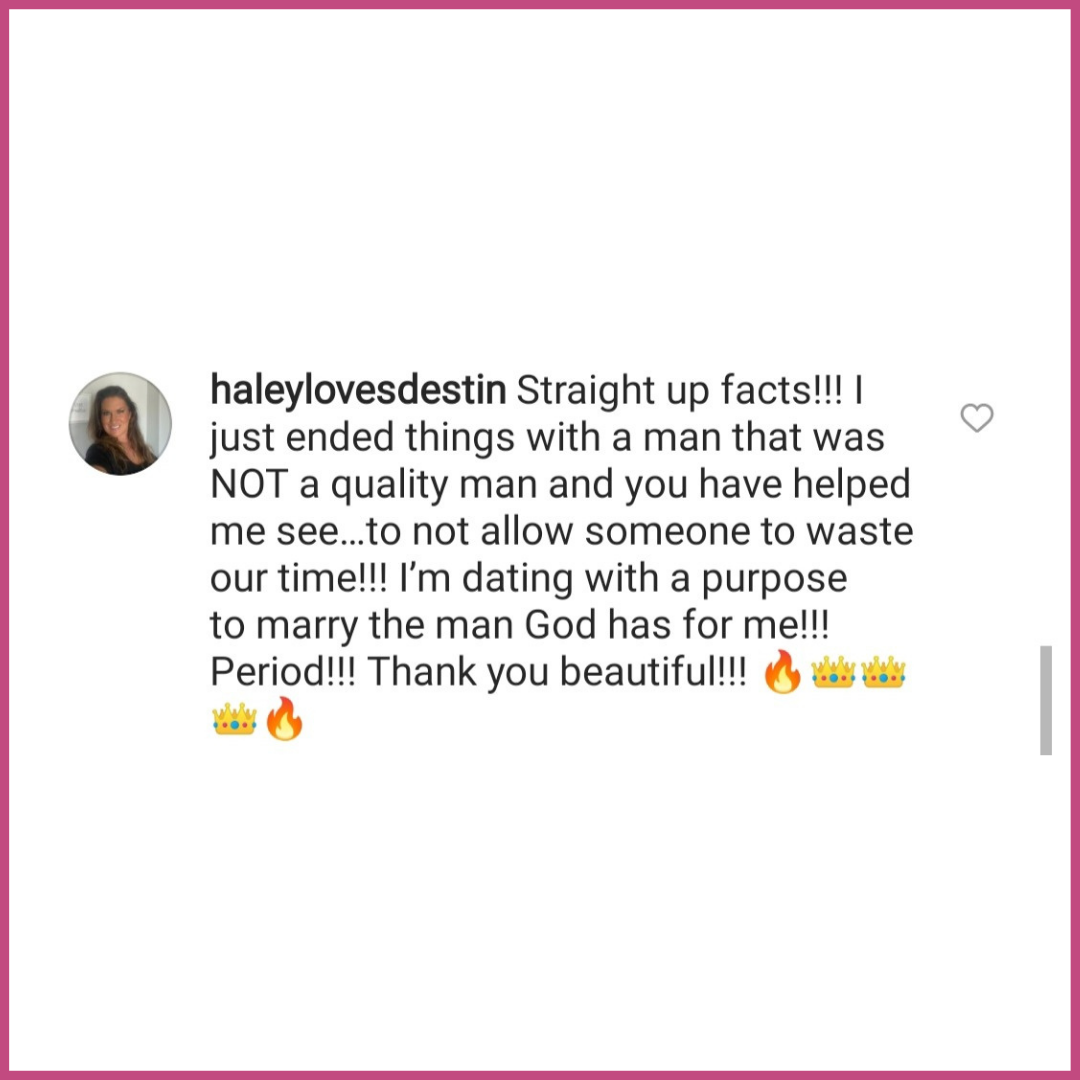Click the word 'dating' in the comment
Viewport: 1080px width, 1080px height.
point(517,579)
